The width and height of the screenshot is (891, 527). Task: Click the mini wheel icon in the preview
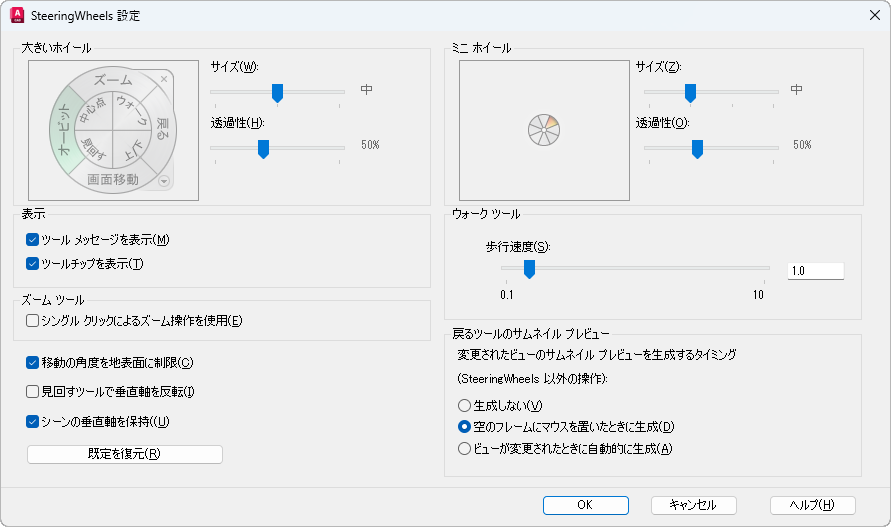coord(544,130)
